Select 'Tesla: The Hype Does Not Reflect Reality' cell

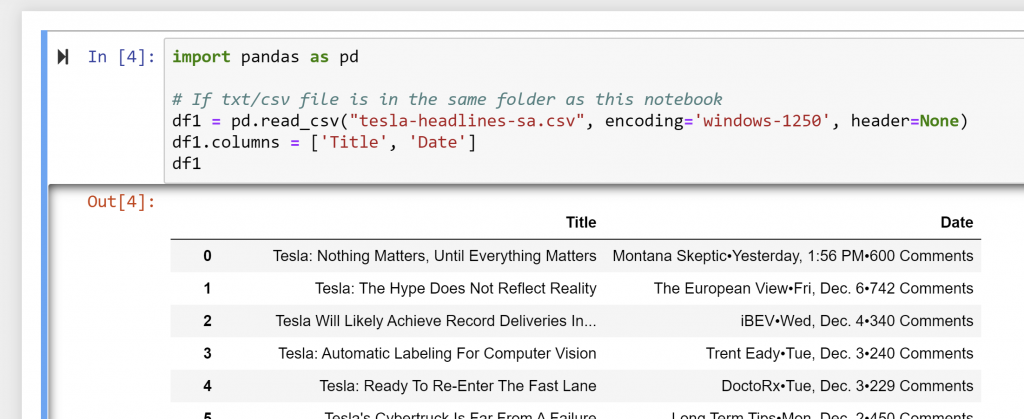click(455, 288)
